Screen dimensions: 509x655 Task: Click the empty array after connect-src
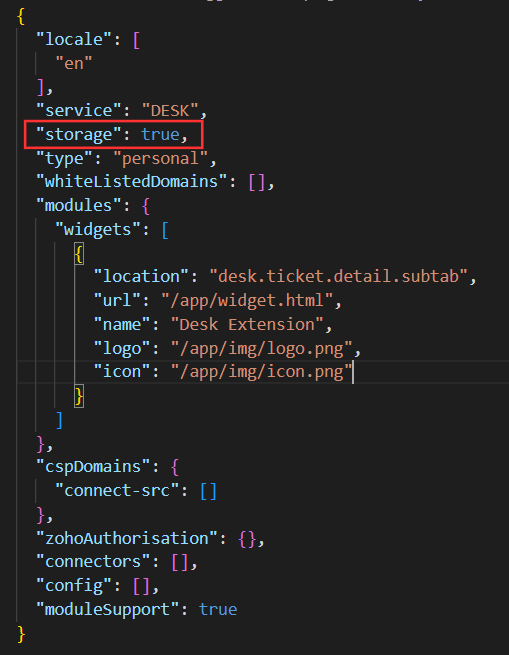point(208,491)
